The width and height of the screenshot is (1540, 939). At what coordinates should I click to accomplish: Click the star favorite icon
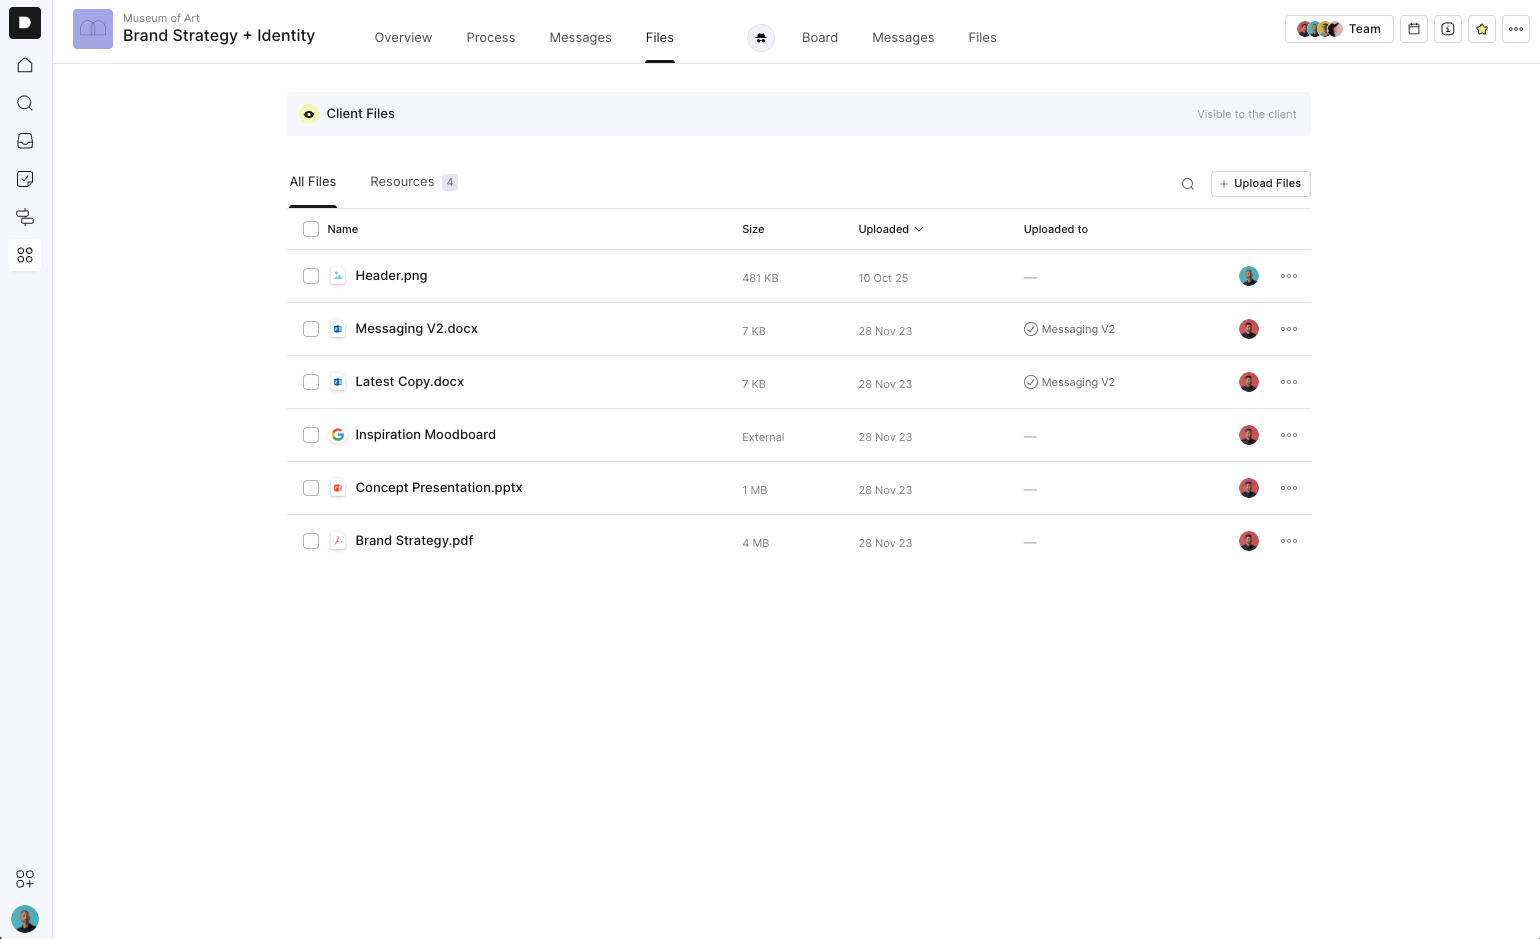(x=1482, y=29)
